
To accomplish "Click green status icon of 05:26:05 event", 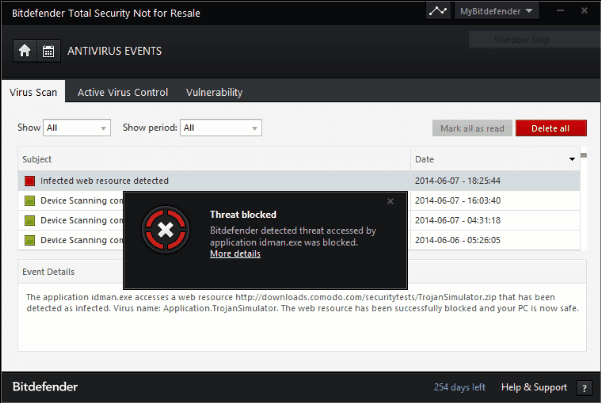I will (x=30, y=240).
